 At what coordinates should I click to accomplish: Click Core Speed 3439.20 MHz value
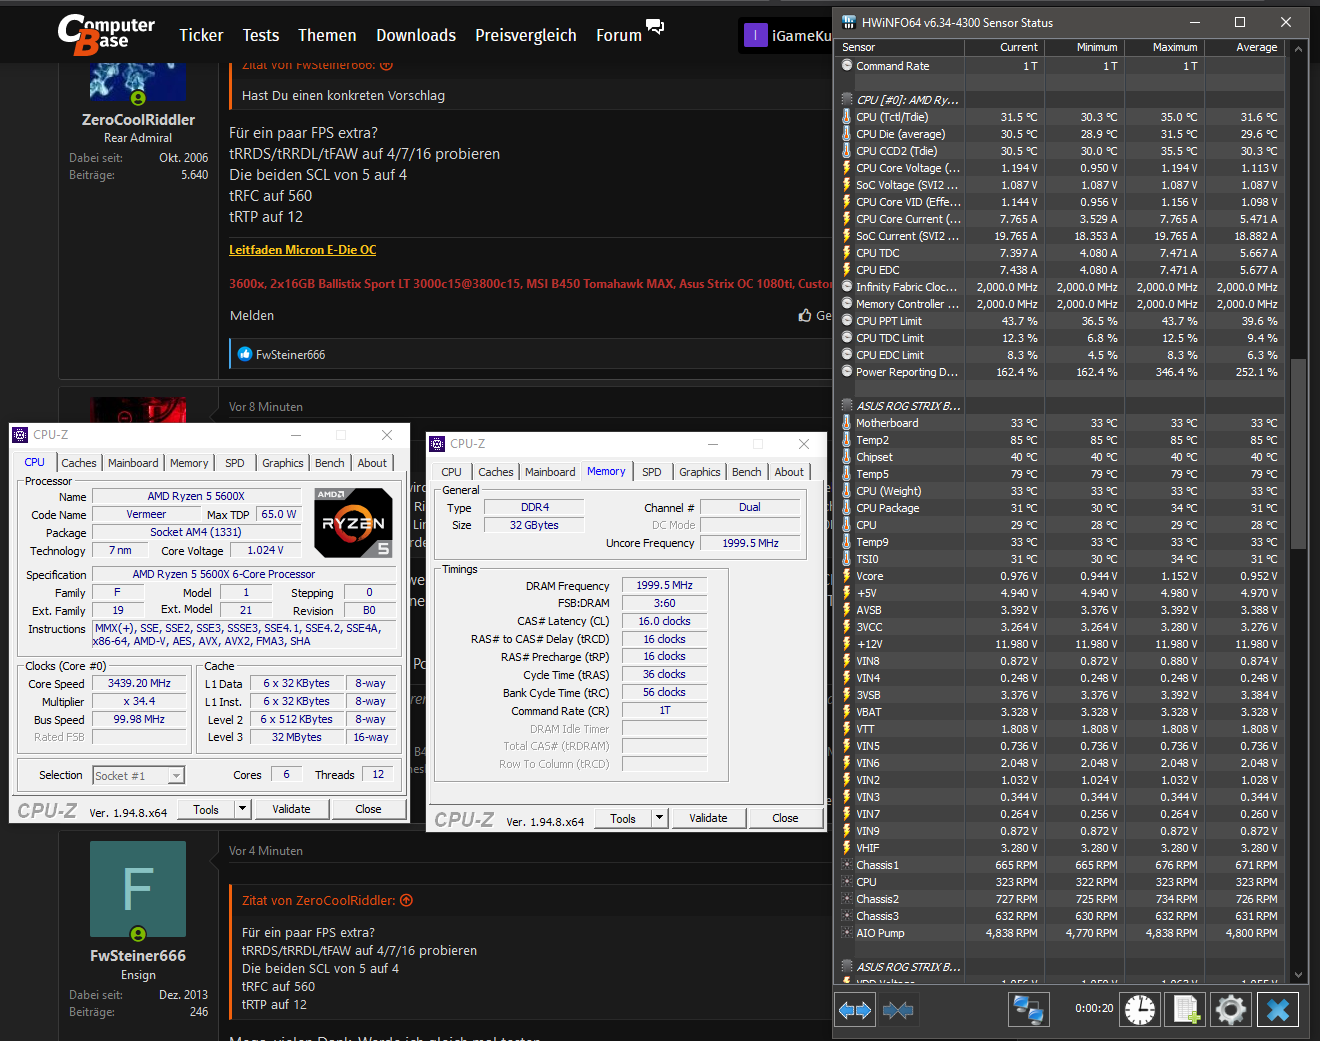point(139,684)
